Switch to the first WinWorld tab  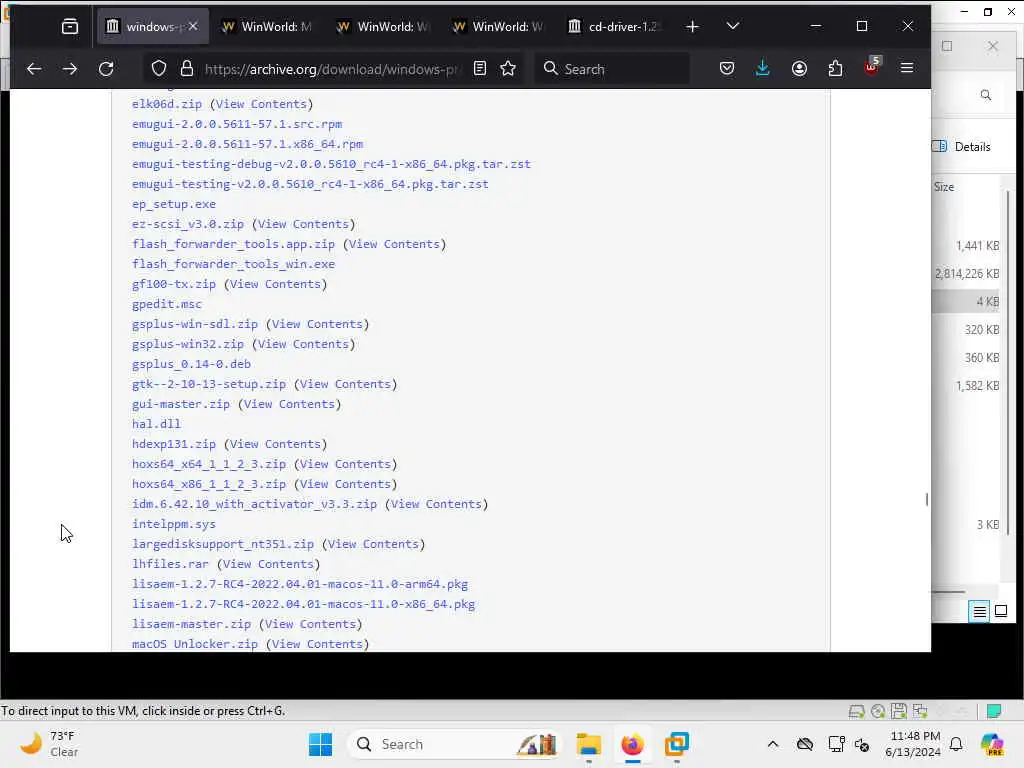266,26
